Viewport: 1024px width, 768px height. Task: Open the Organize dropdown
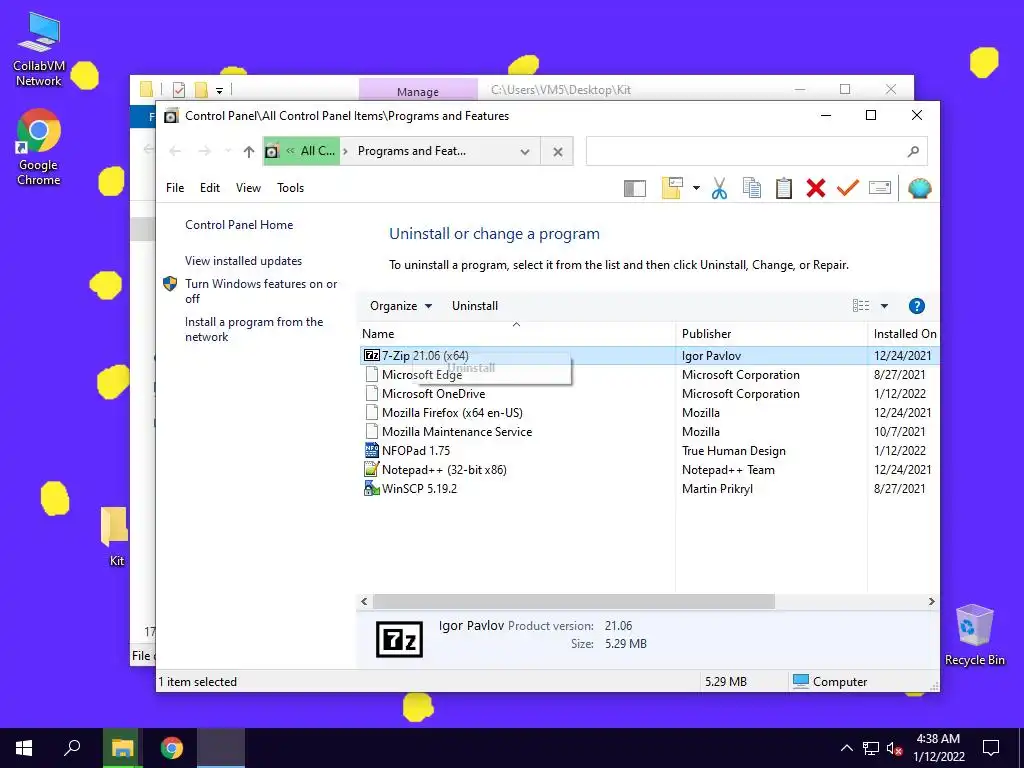(401, 306)
